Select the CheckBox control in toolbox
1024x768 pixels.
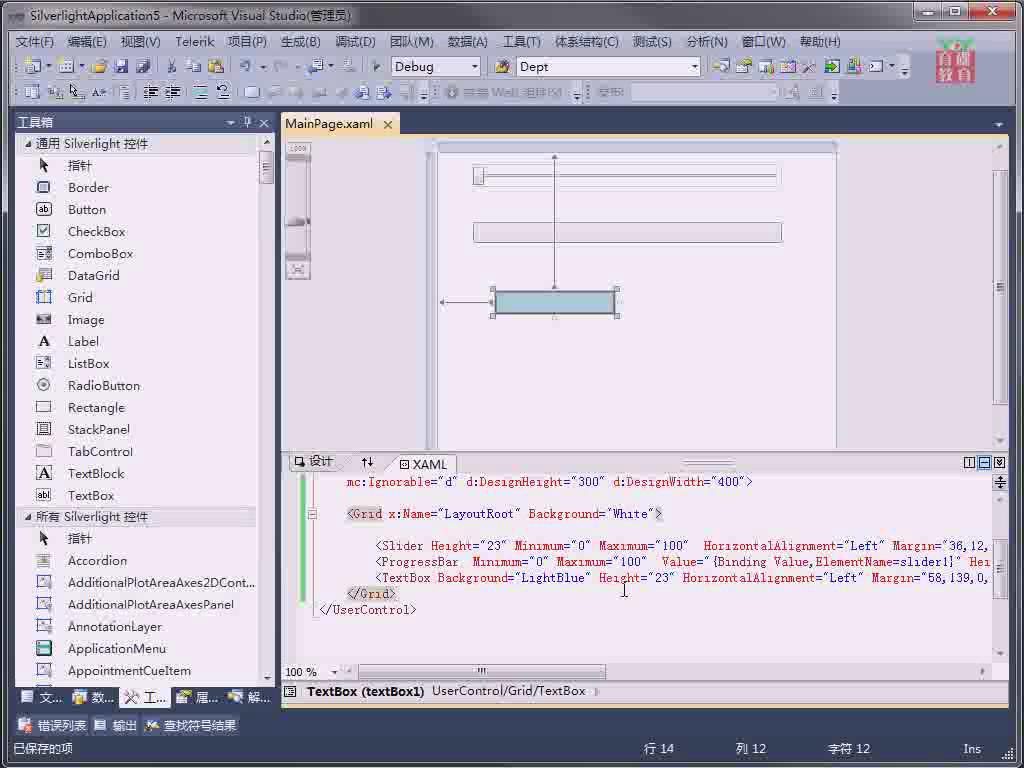[x=96, y=231]
